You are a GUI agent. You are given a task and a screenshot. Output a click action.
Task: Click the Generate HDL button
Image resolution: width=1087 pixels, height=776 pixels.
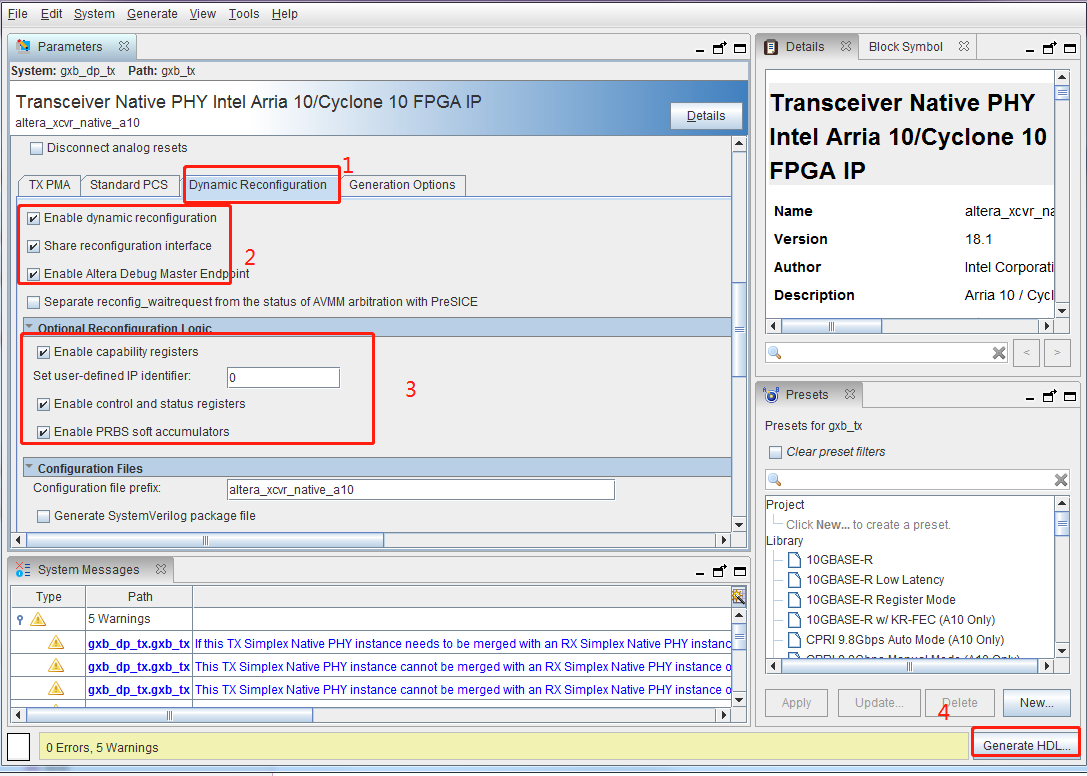pos(1026,745)
